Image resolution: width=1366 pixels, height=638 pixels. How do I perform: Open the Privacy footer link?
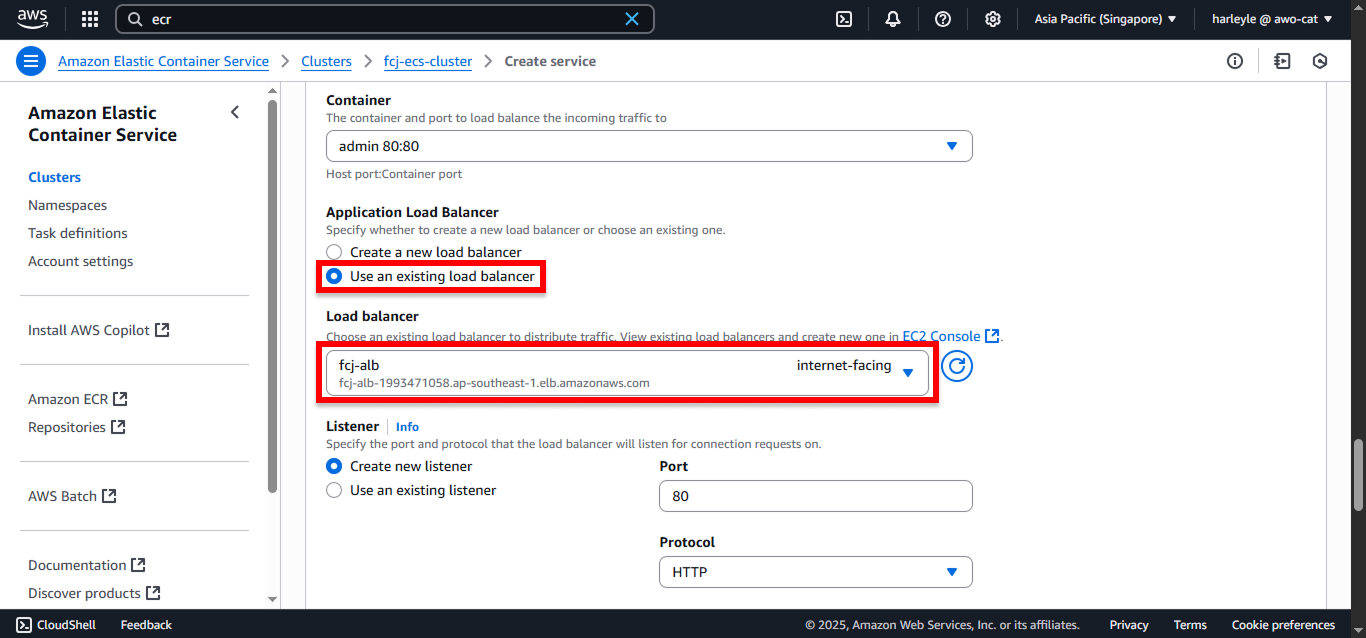click(x=1129, y=624)
